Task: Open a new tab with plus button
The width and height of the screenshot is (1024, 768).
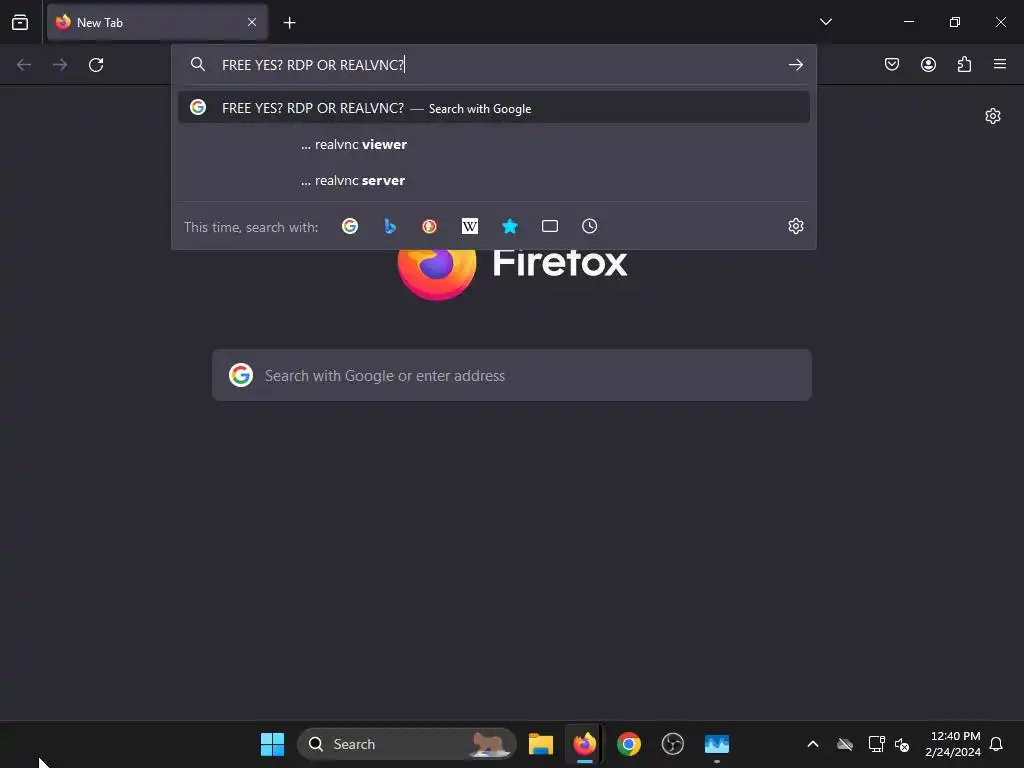Action: (289, 23)
